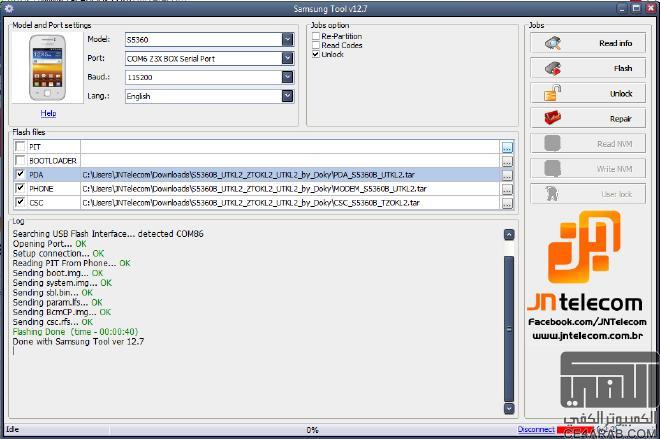
Task: Click the Read info button
Action: 588,43
